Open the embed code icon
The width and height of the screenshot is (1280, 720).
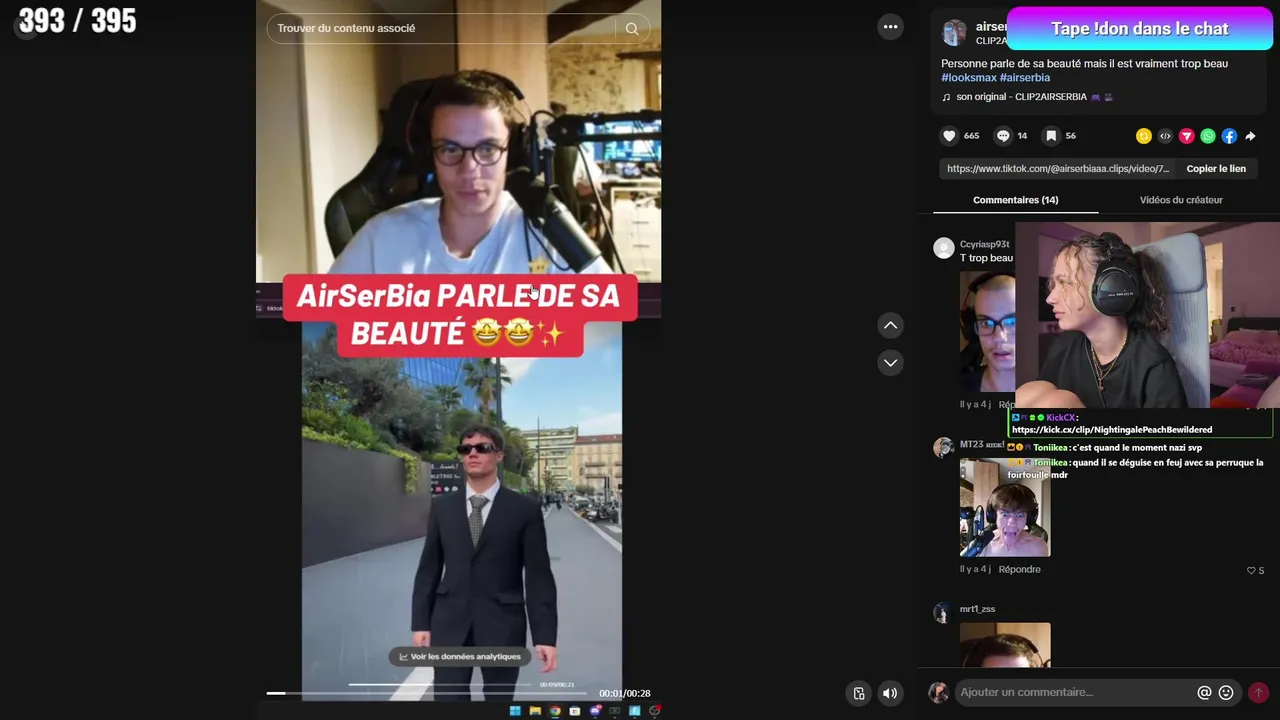coord(1165,136)
